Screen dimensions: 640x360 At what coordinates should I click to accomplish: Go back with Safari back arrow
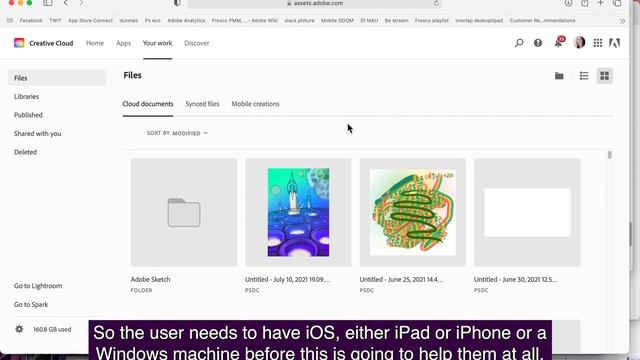[x=66, y=3]
